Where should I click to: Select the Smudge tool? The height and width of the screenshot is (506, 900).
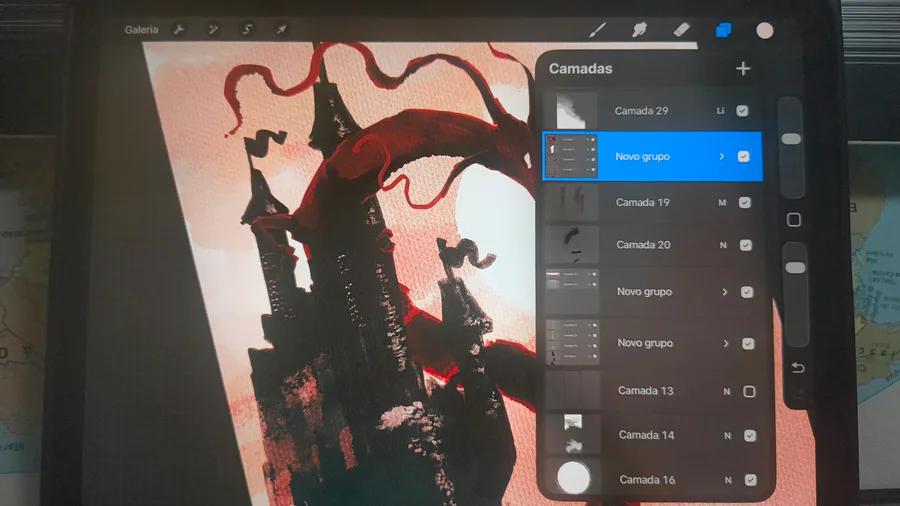(x=639, y=30)
